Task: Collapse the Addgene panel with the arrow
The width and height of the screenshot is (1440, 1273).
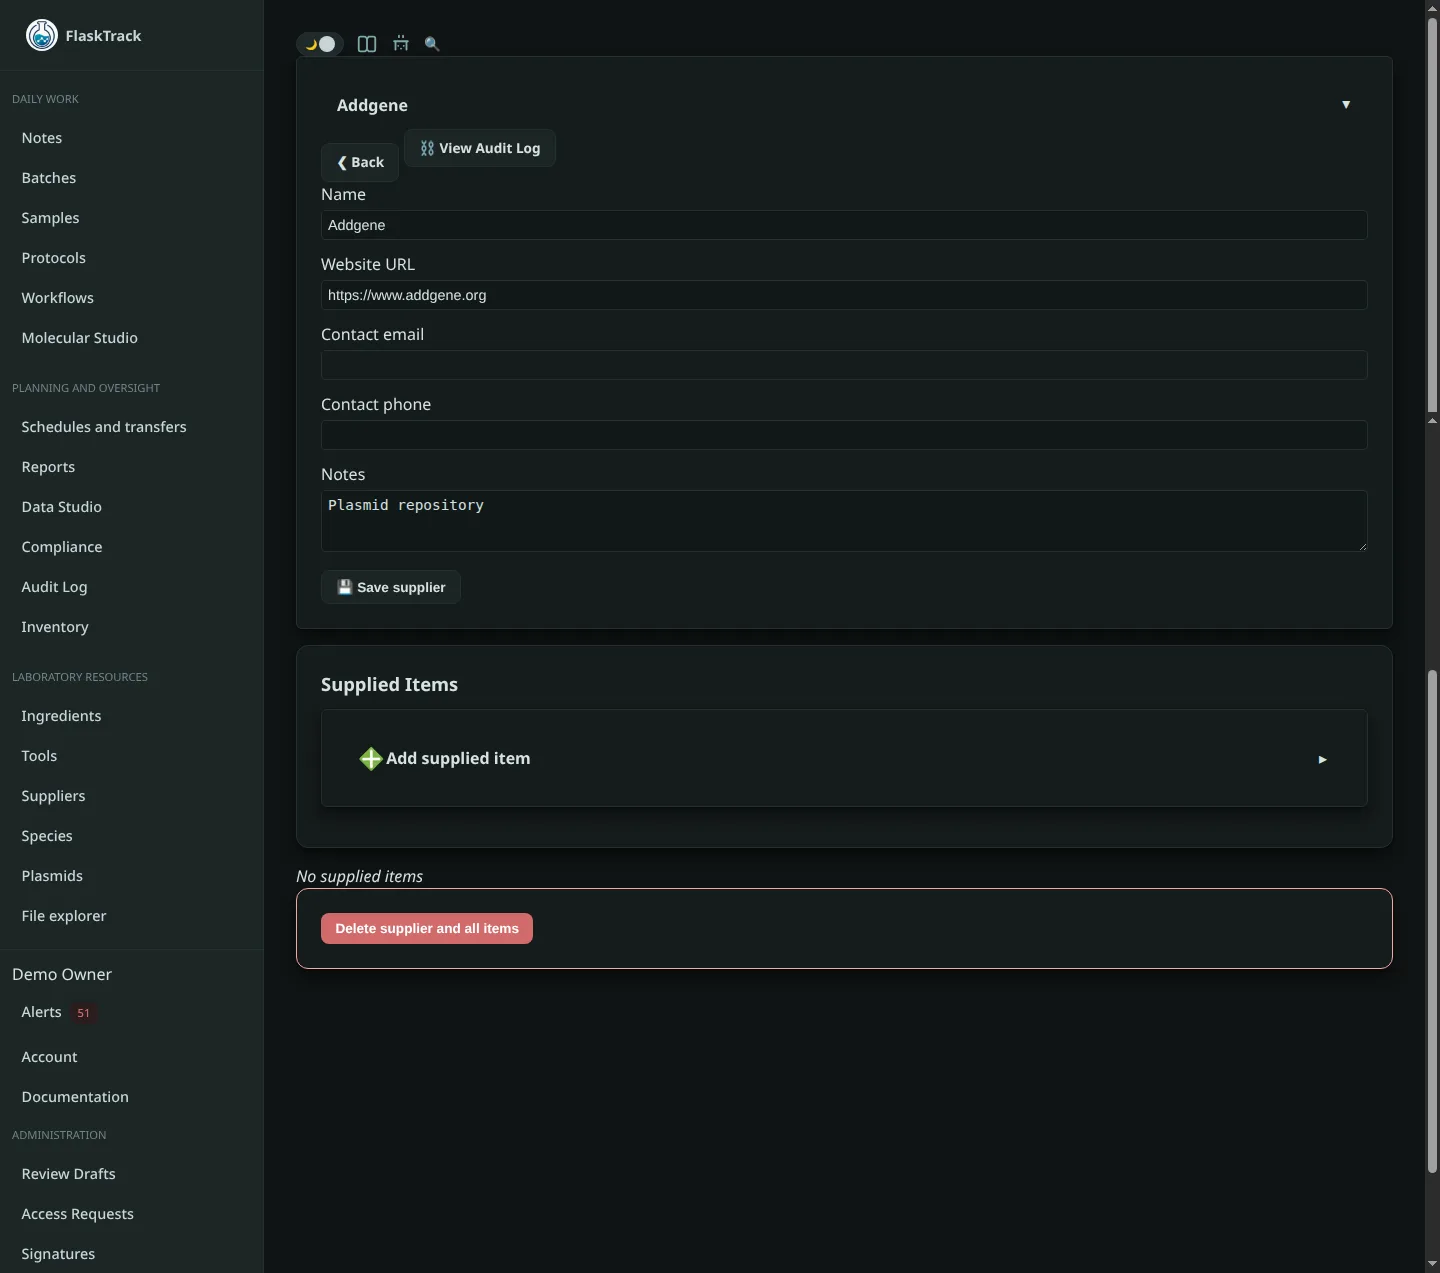Action: pyautogui.click(x=1346, y=105)
